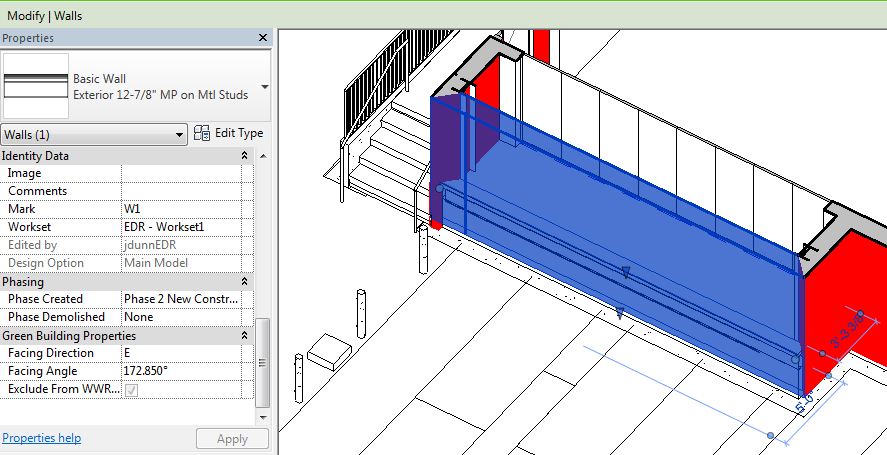Collapse the Green Building Properties section
Viewport: 887px width, 455px height.
point(244,336)
